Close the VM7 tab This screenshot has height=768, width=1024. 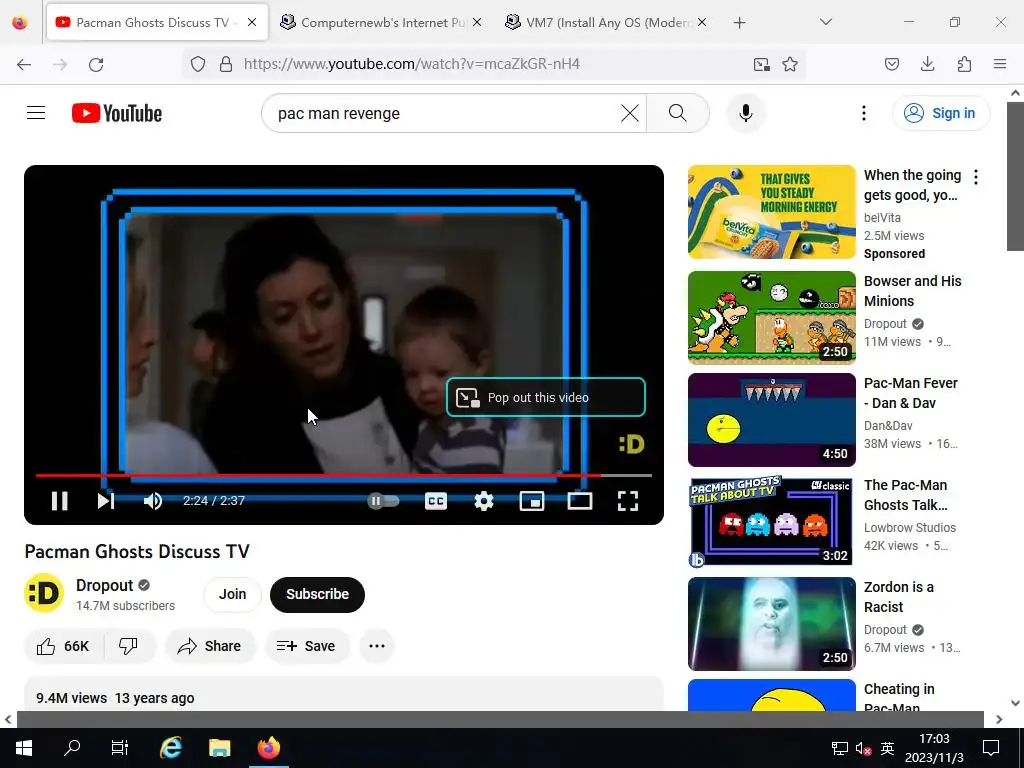[701, 22]
